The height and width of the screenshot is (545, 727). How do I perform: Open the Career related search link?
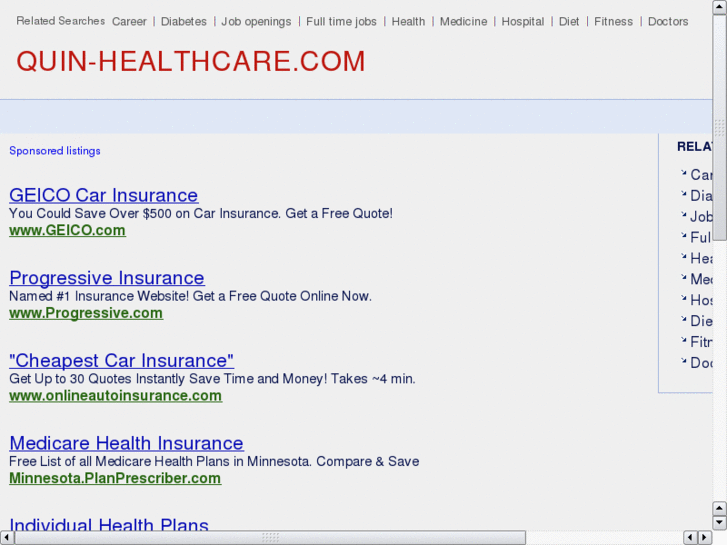pyautogui.click(x=129, y=21)
